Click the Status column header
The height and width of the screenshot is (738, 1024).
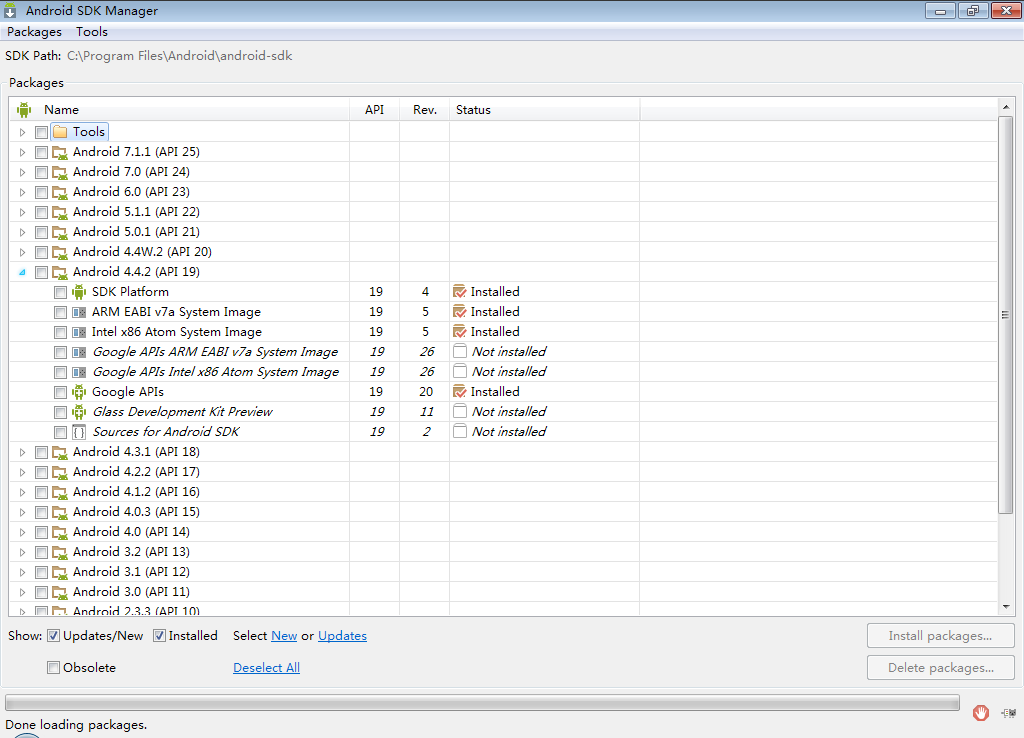(x=545, y=110)
